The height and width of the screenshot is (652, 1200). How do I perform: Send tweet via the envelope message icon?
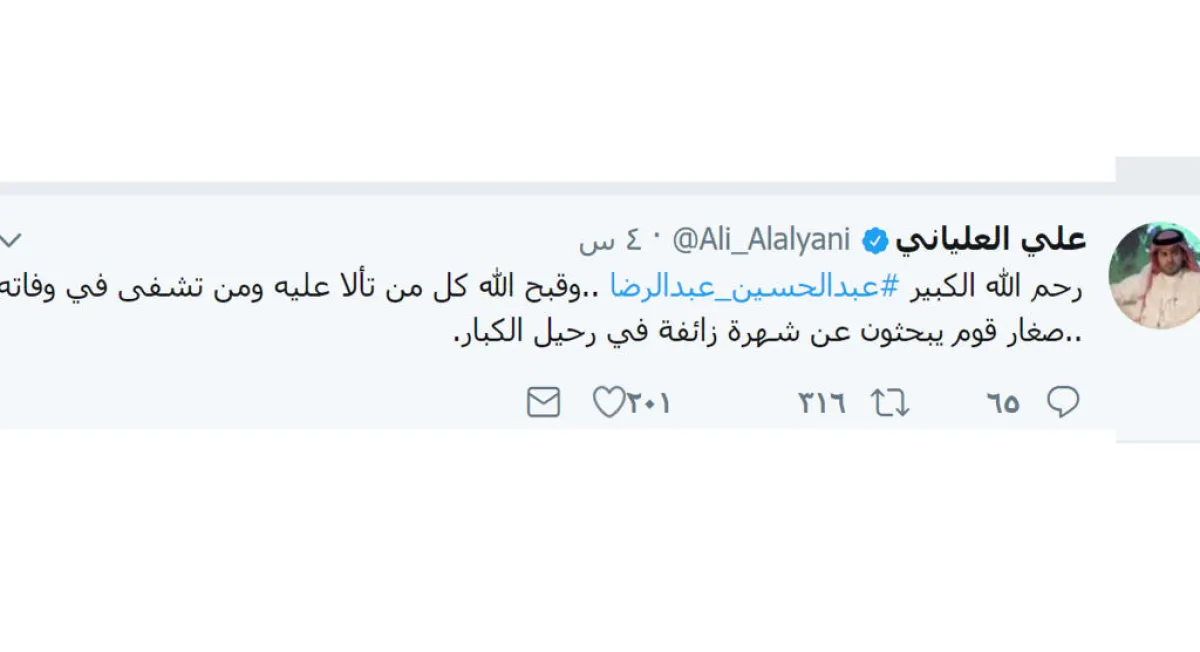pyautogui.click(x=543, y=402)
